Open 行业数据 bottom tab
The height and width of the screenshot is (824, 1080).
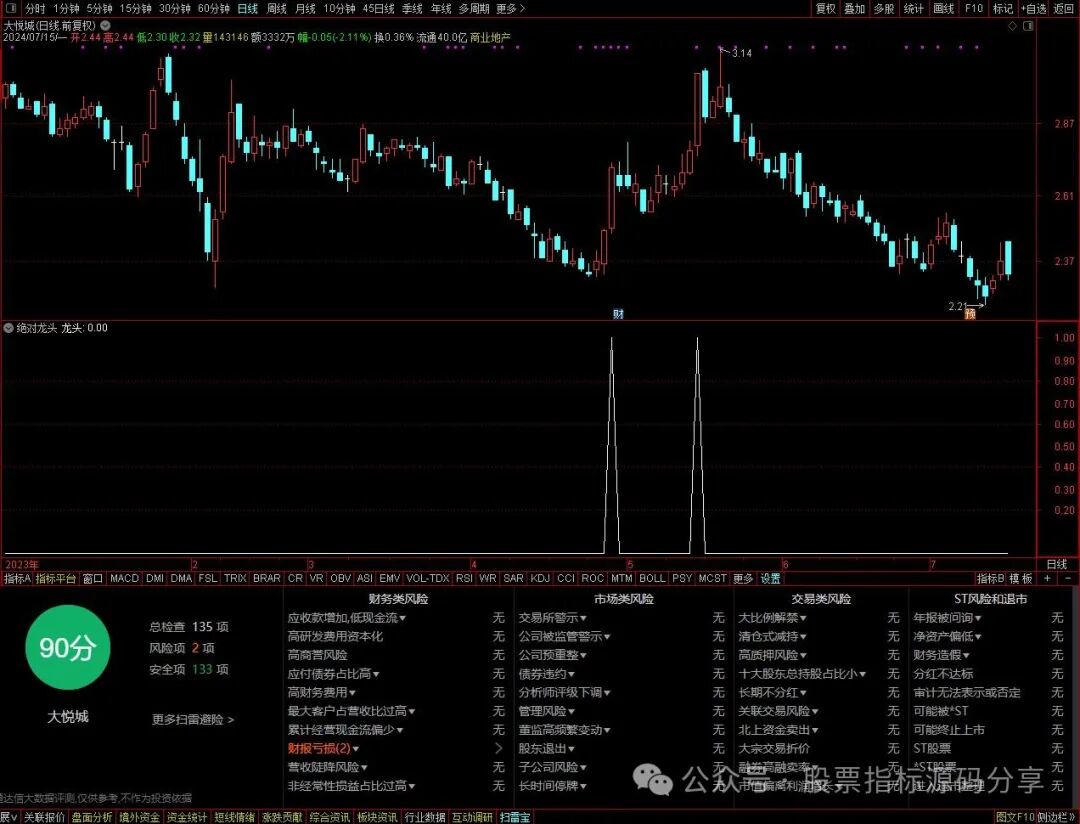(x=425, y=817)
